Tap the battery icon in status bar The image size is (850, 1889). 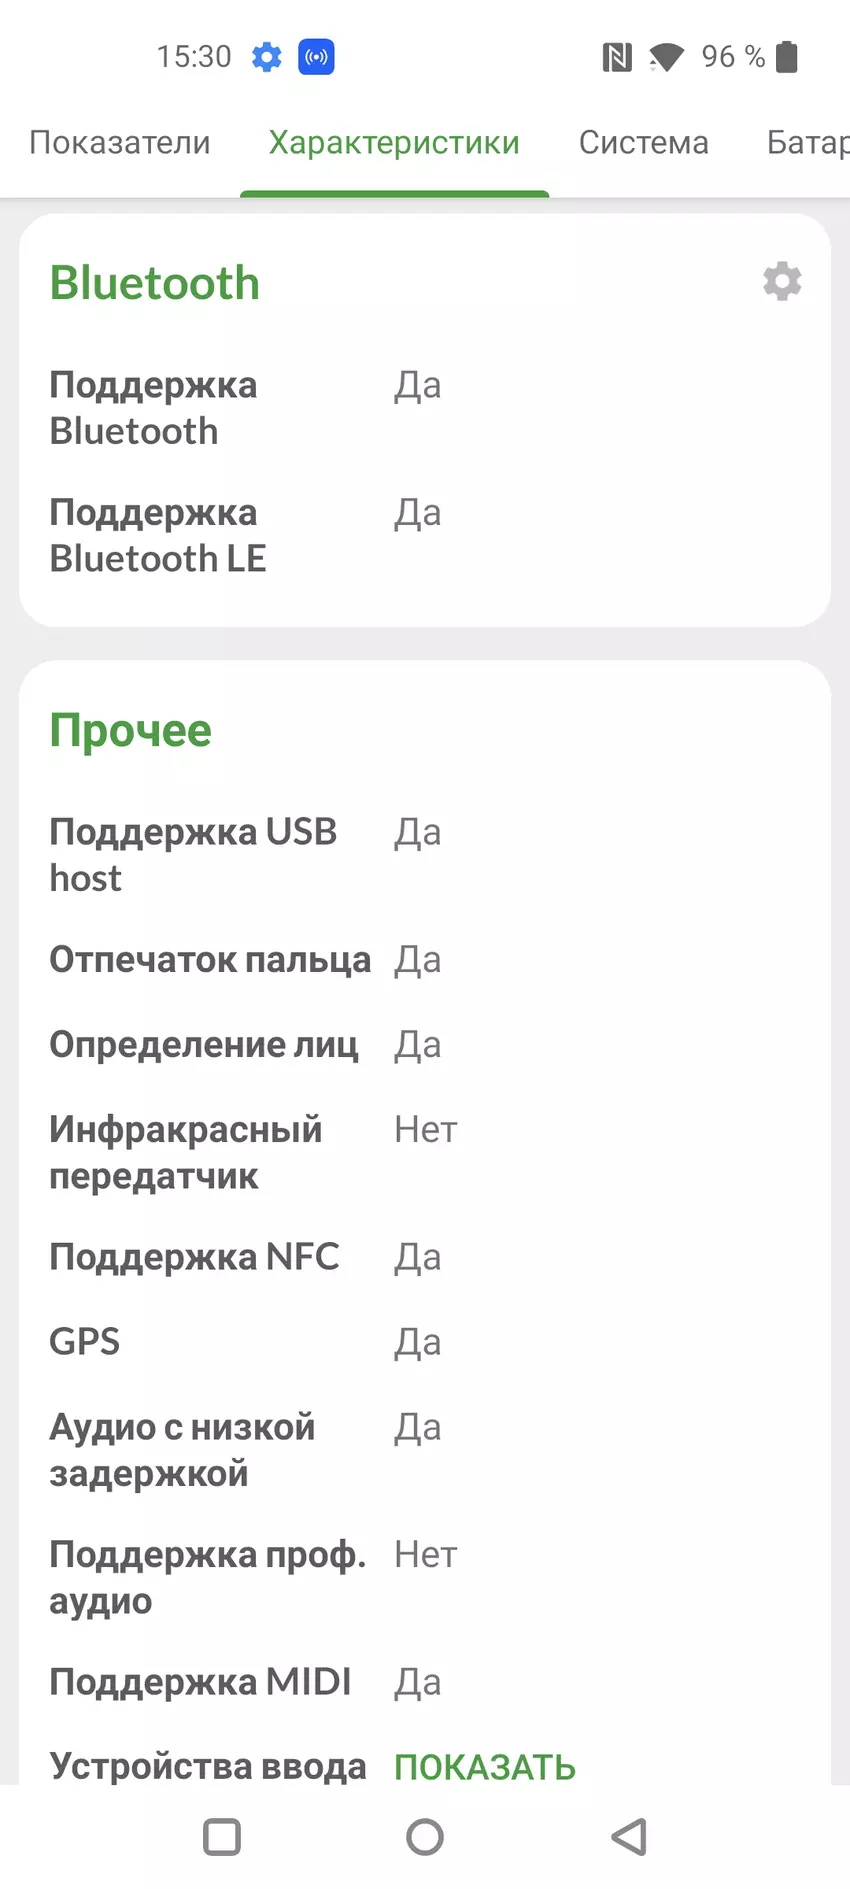pos(787,57)
